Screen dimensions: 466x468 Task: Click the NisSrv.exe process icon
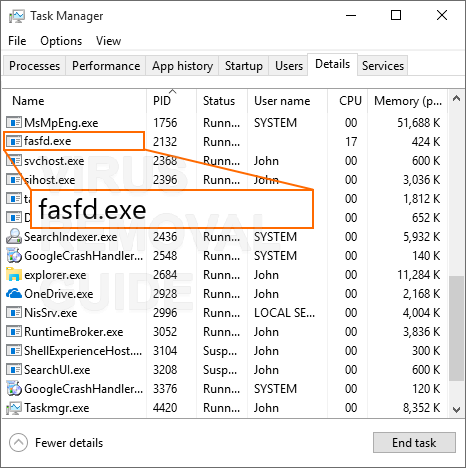(14, 313)
